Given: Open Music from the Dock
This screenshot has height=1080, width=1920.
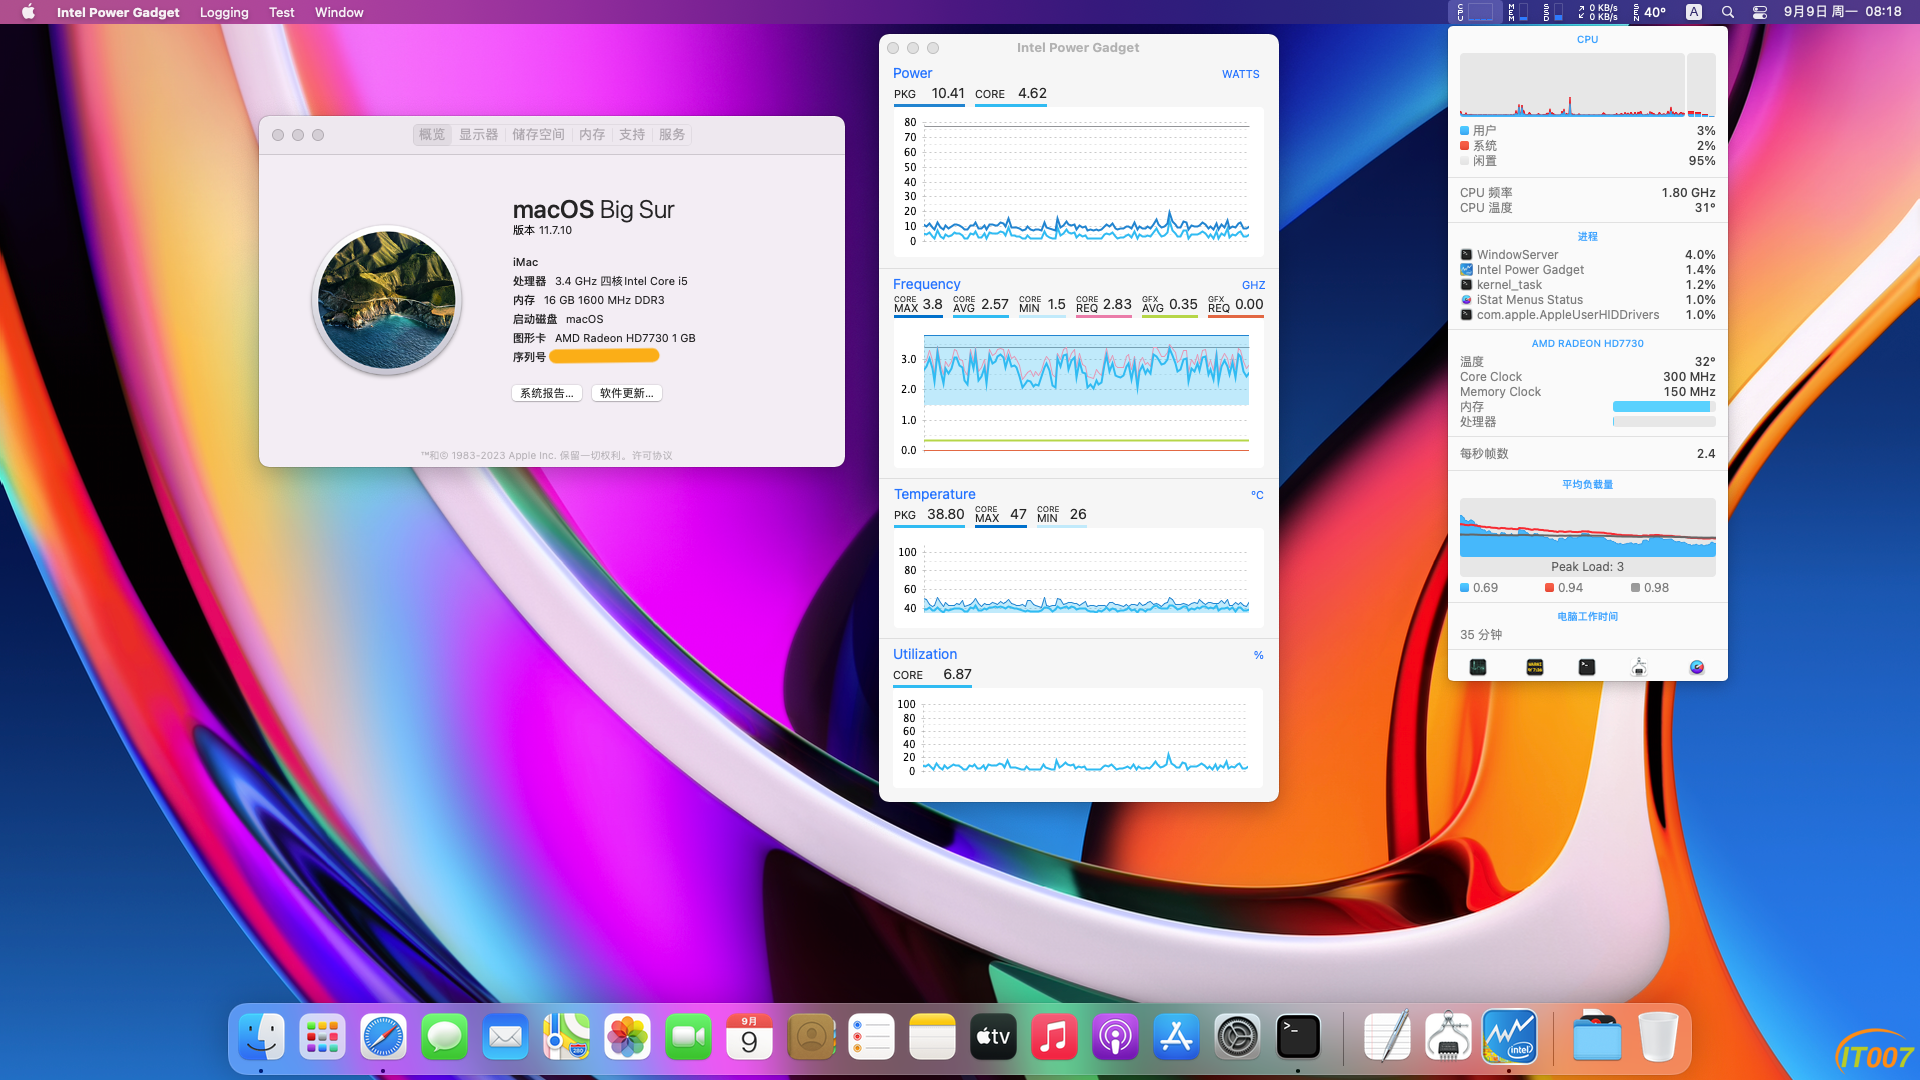Looking at the screenshot, I should 1054,1037.
